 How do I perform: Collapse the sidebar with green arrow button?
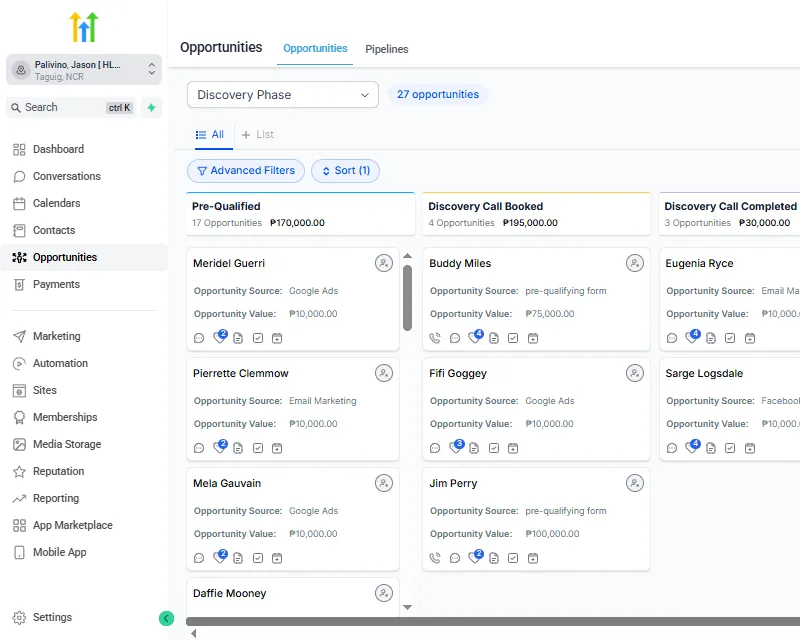click(x=166, y=618)
